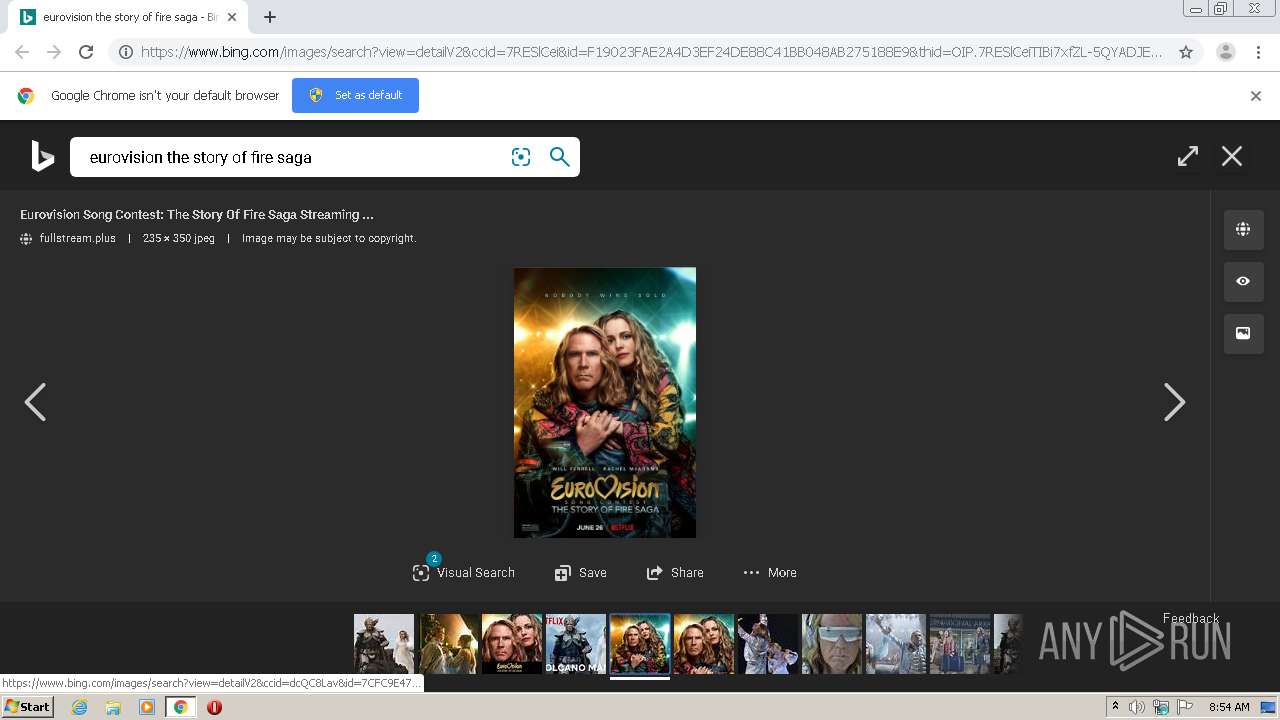The image size is (1280, 720).
Task: Toggle the eye icon in the right sidebar
Action: click(x=1243, y=281)
